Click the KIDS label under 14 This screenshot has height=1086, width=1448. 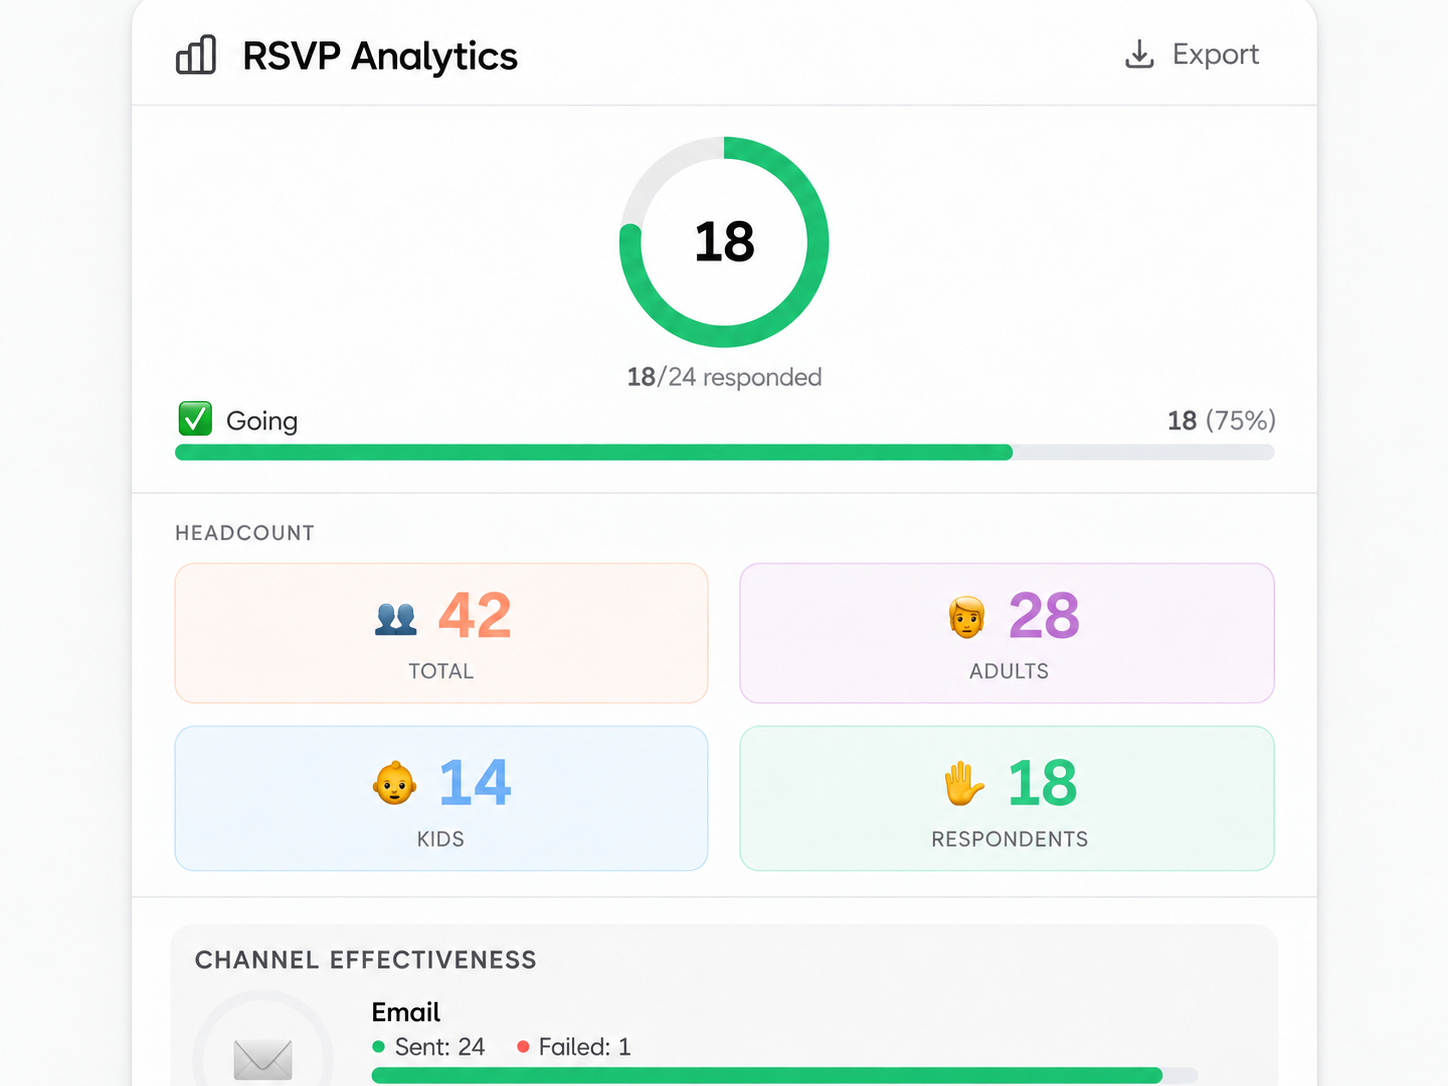click(441, 839)
